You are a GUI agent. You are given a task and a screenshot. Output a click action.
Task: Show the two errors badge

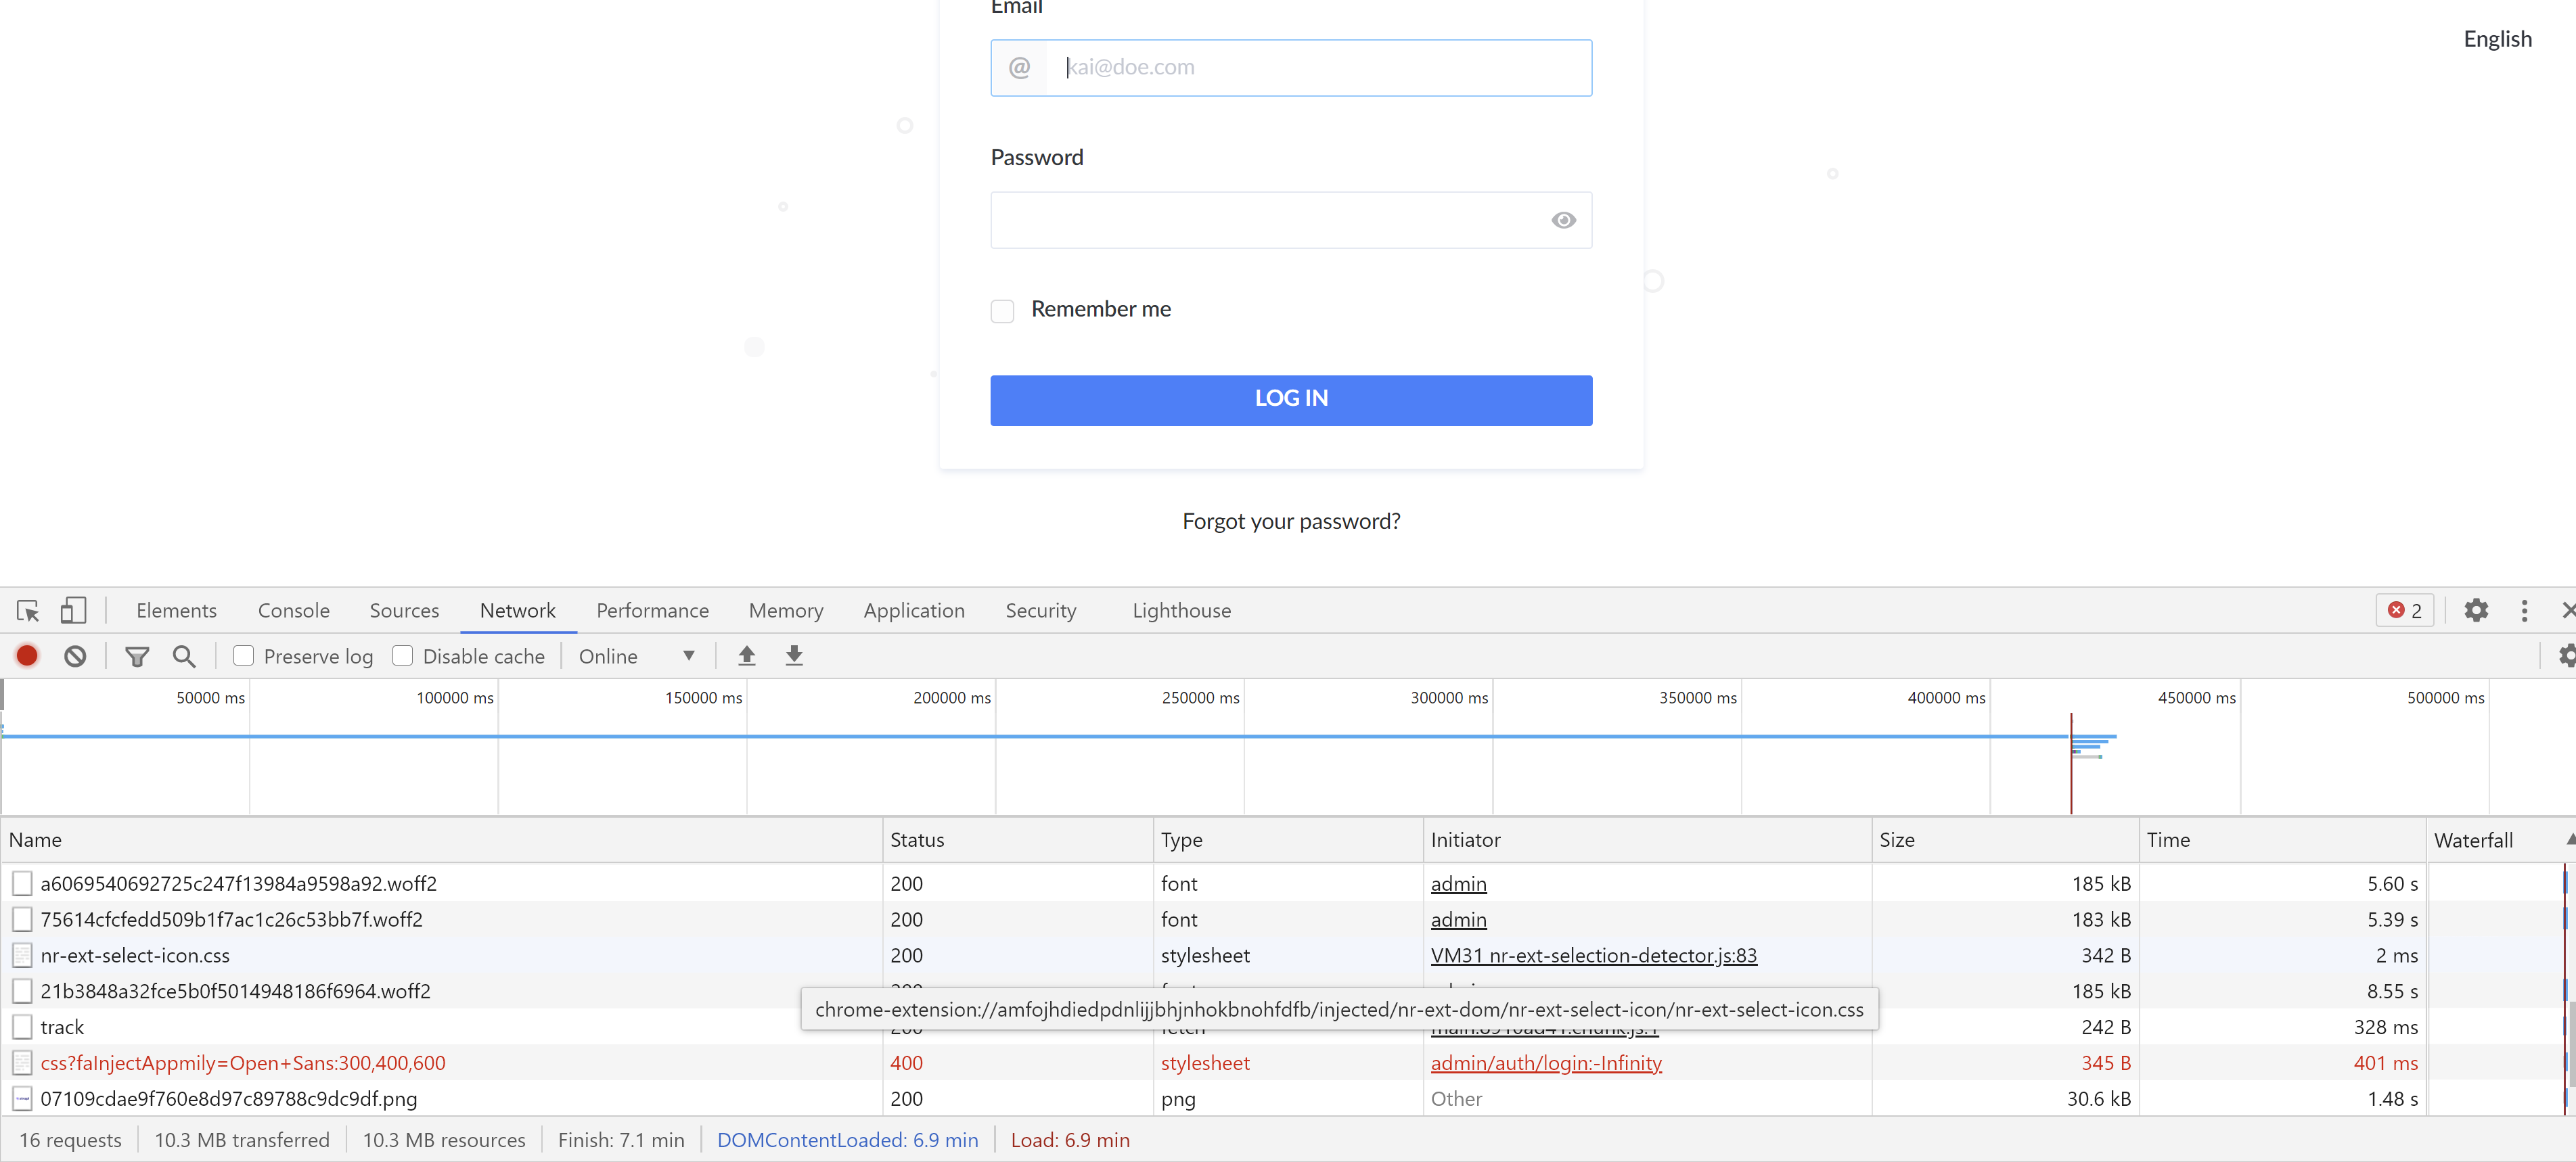(x=2405, y=610)
